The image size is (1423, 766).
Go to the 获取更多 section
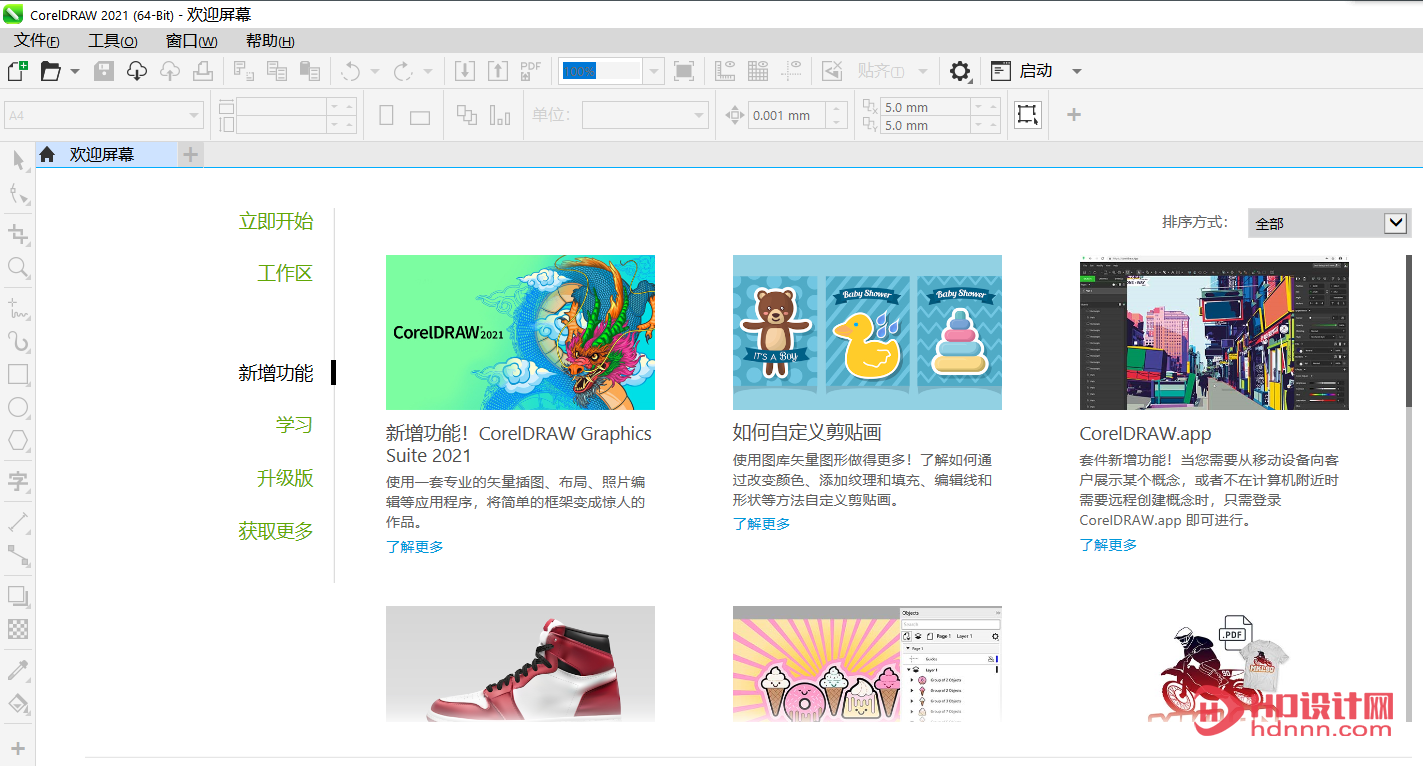pos(276,531)
